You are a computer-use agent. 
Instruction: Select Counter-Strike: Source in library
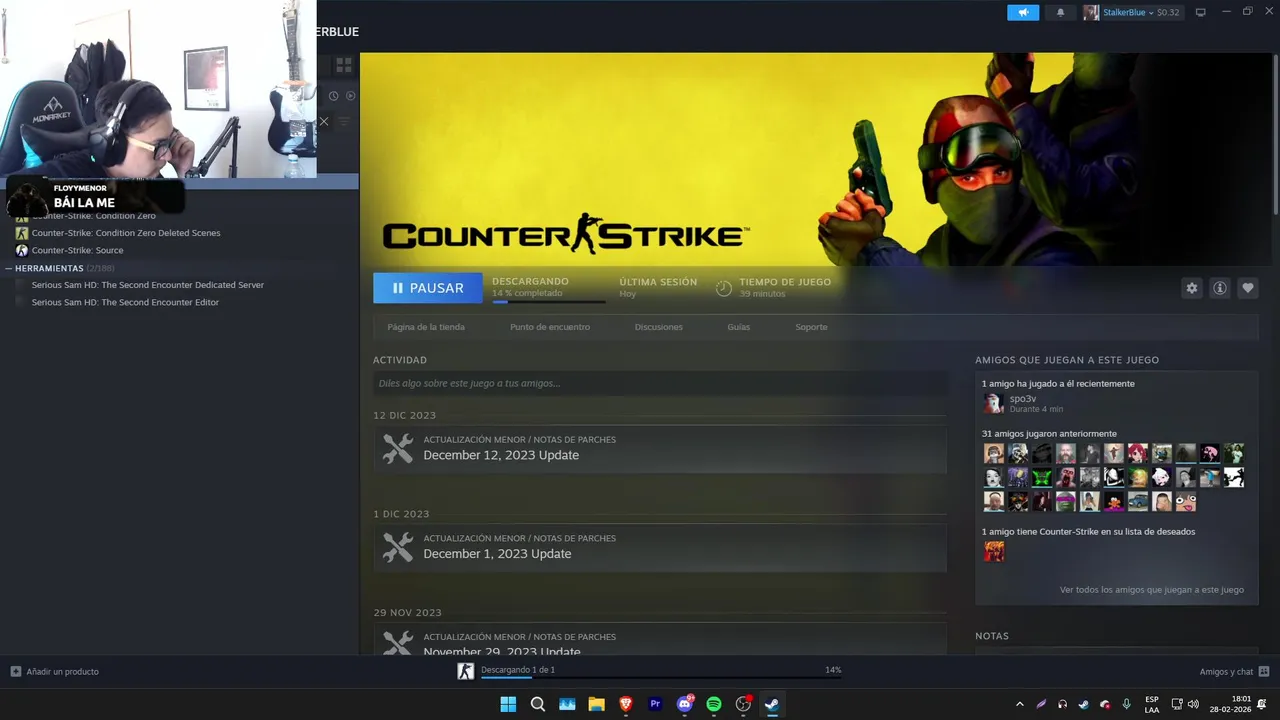pos(77,250)
